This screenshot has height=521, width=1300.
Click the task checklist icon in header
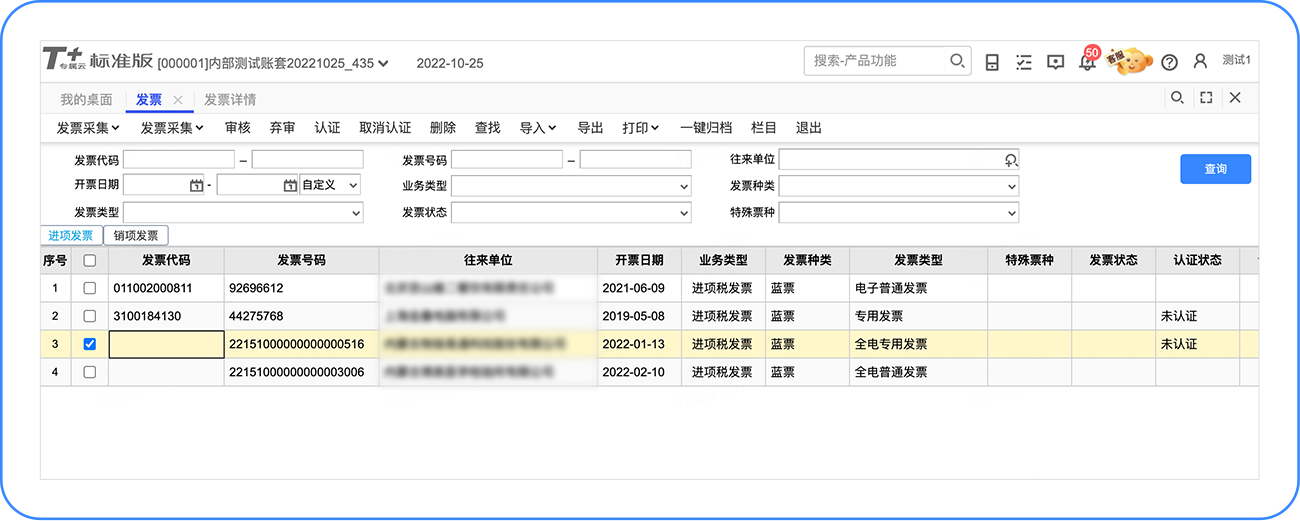pos(1023,62)
